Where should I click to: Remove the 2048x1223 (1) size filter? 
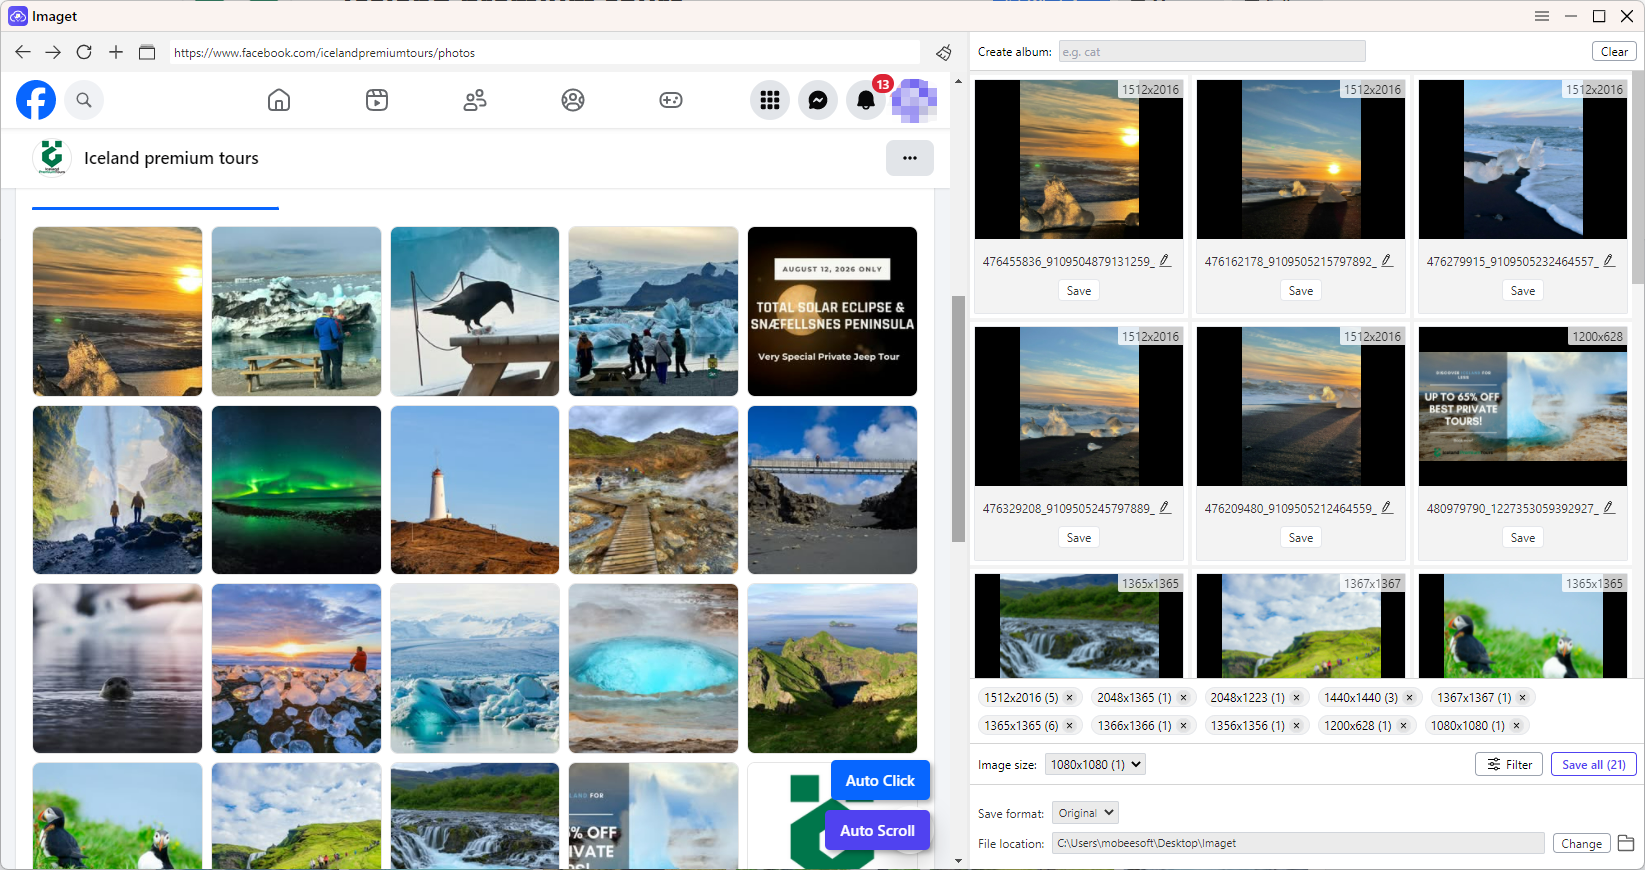coord(1296,698)
